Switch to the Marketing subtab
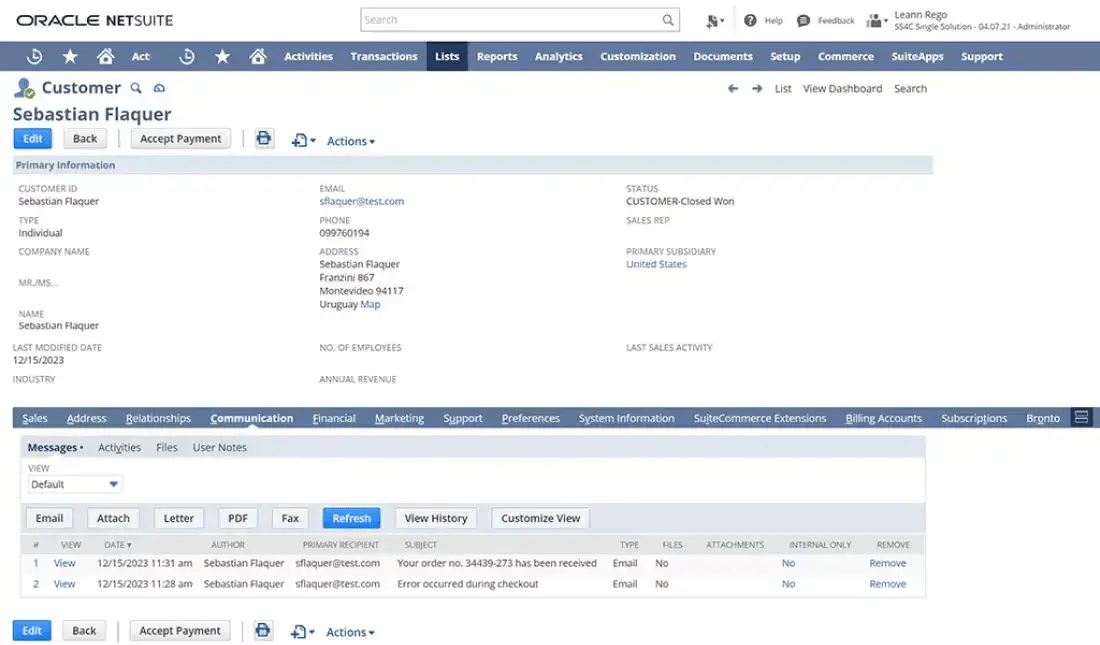Image resolution: width=1100 pixels, height=645 pixels. [399, 418]
